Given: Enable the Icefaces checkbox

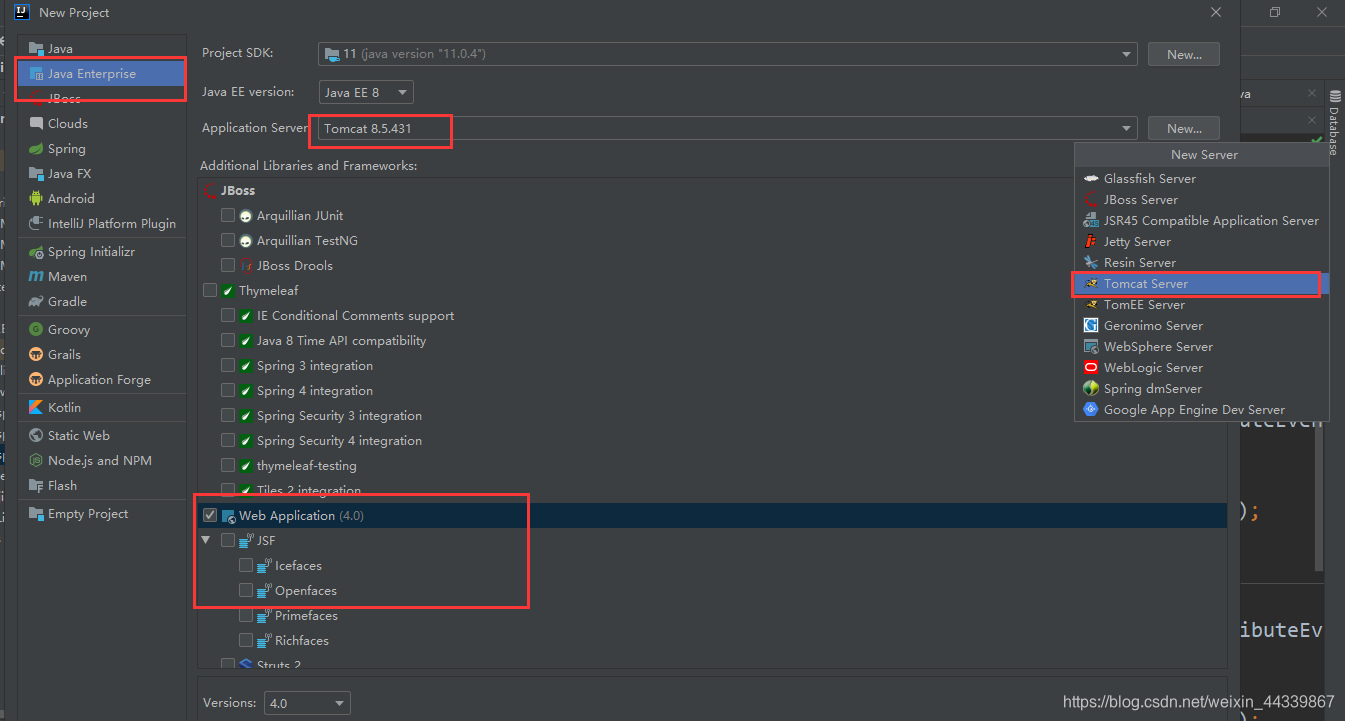Looking at the screenshot, I should (246, 565).
